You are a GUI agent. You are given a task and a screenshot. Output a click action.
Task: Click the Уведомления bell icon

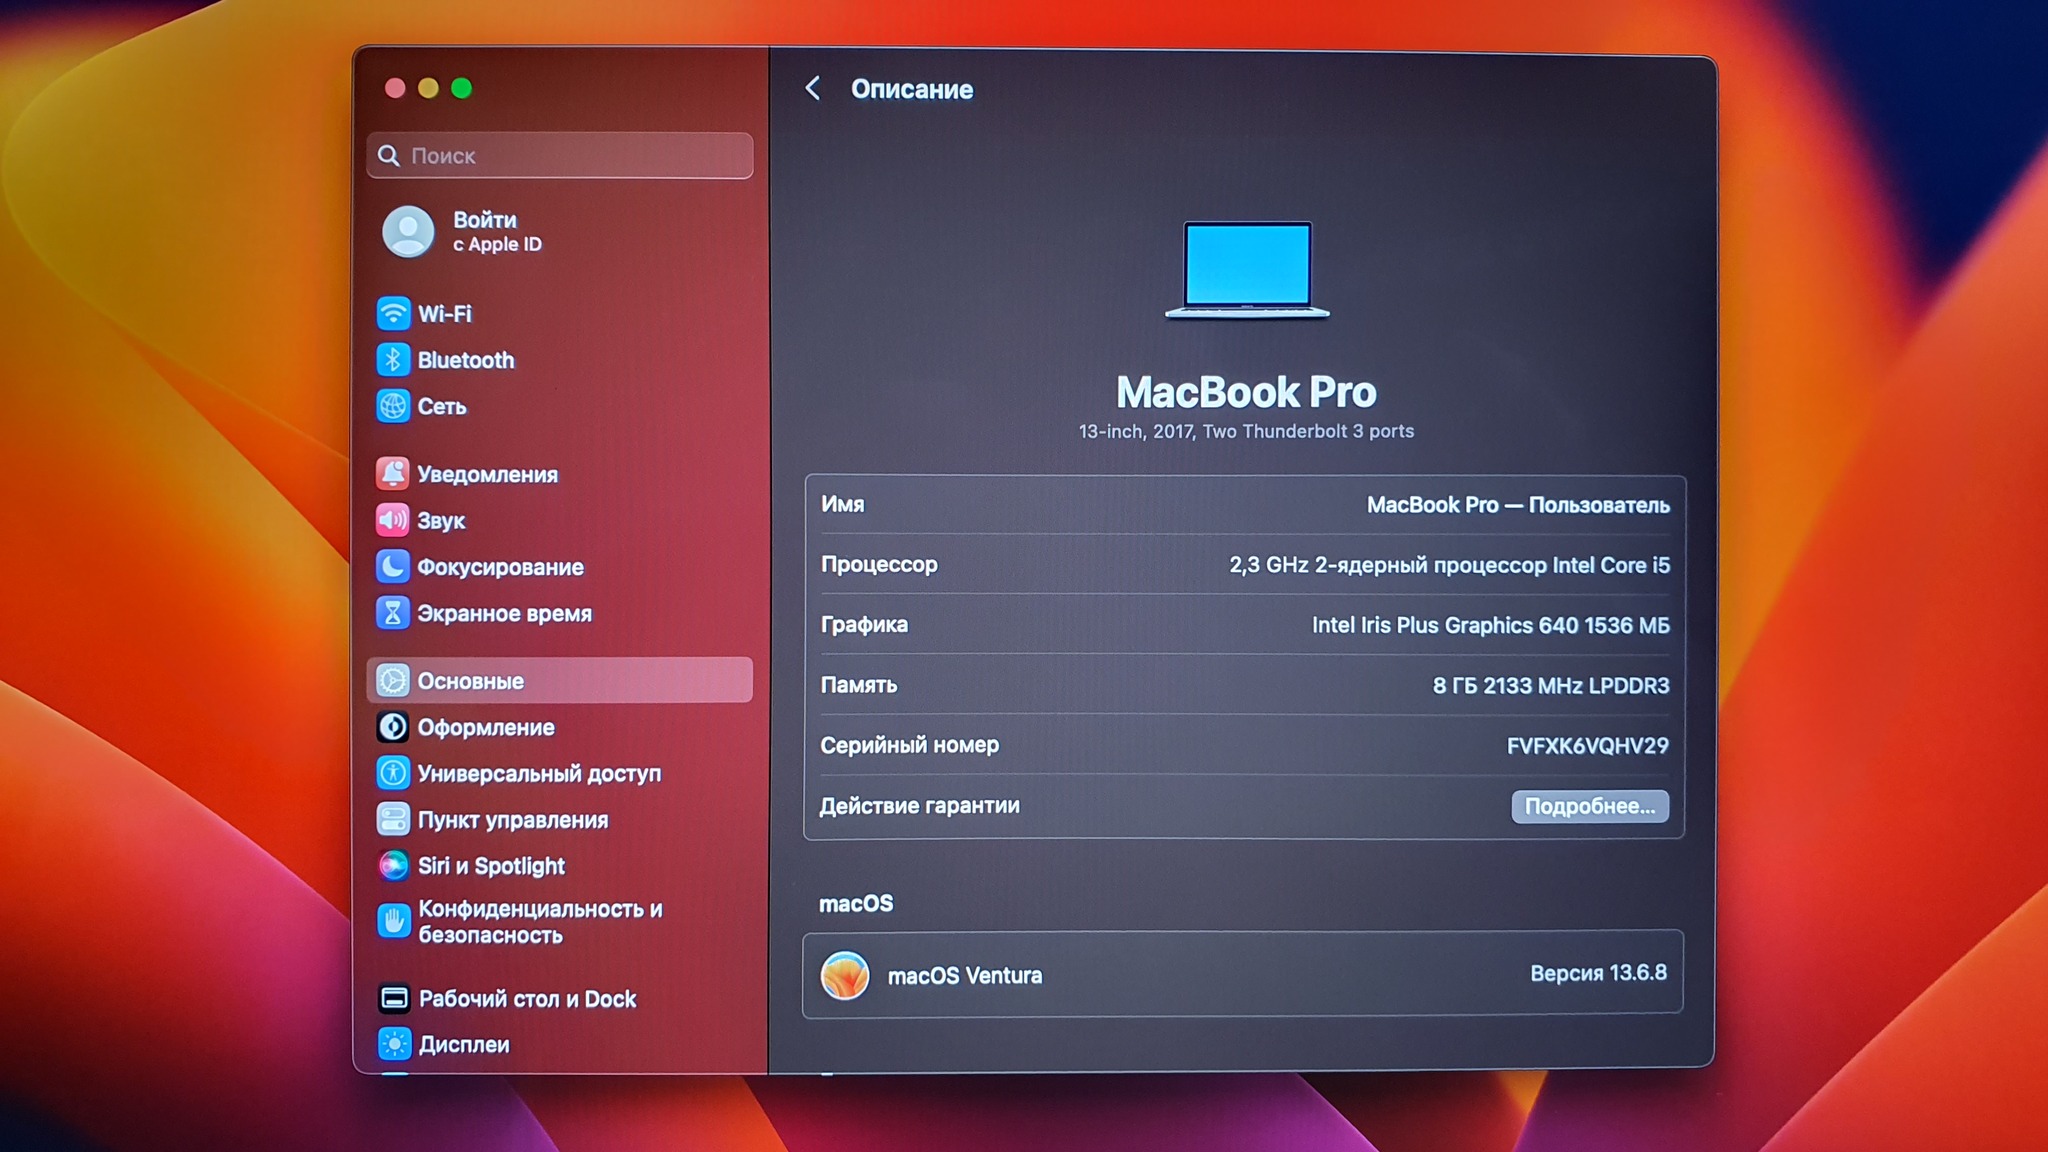click(x=393, y=474)
